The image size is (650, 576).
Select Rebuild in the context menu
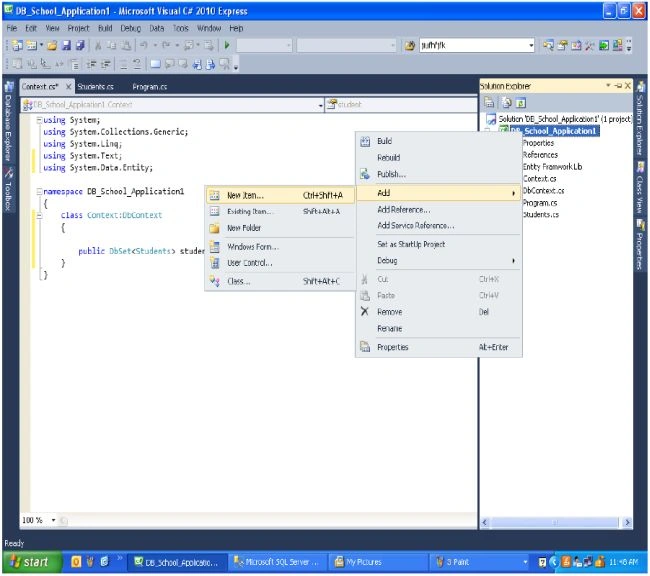[x=439, y=158]
